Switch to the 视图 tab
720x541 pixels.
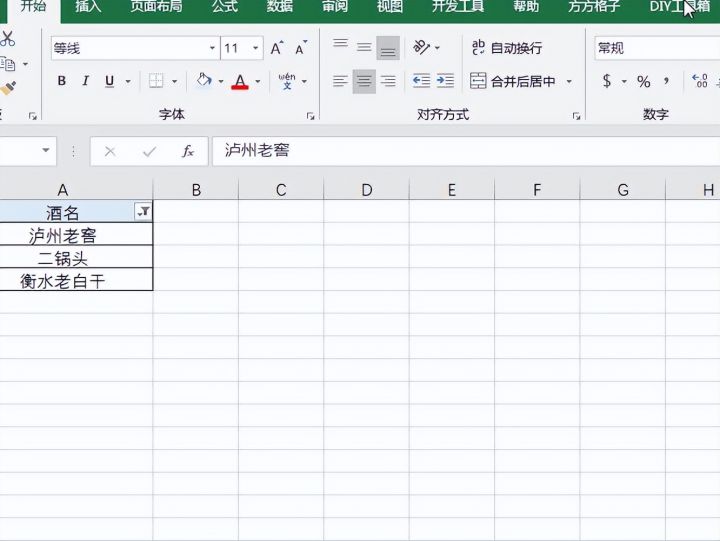[x=389, y=6]
